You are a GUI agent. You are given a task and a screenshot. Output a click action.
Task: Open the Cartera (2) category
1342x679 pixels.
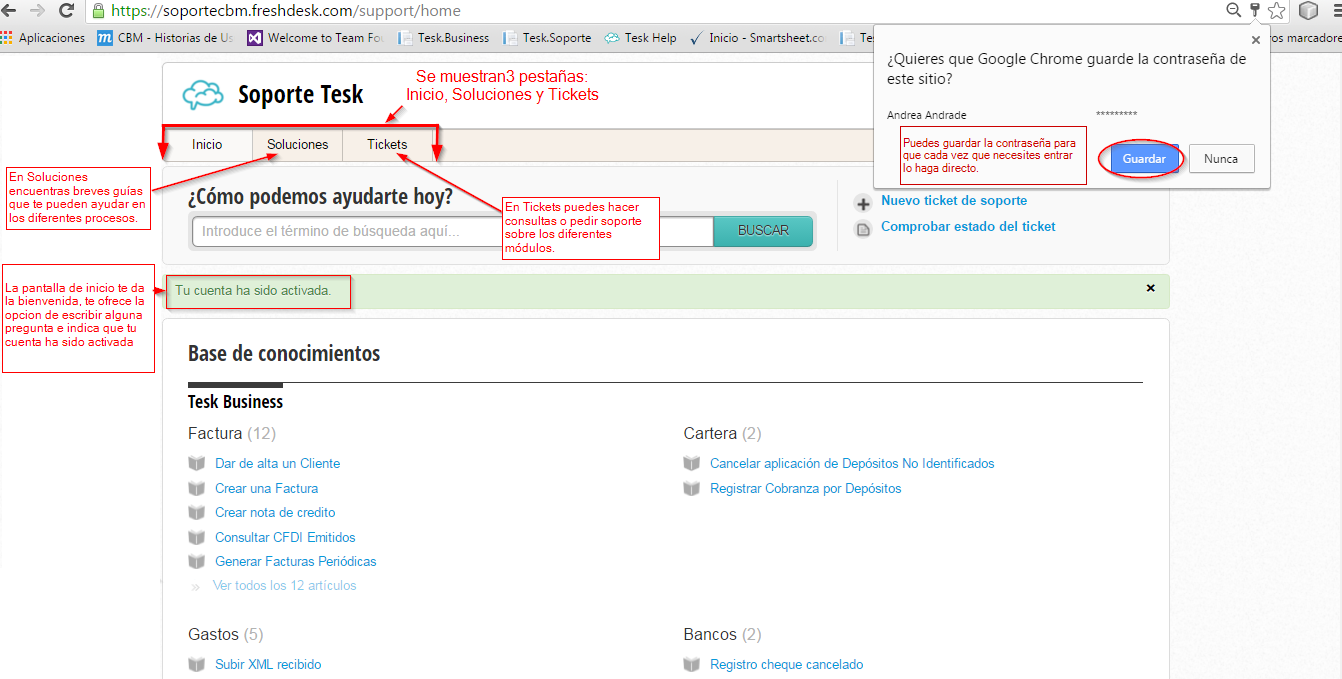pyautogui.click(x=723, y=433)
